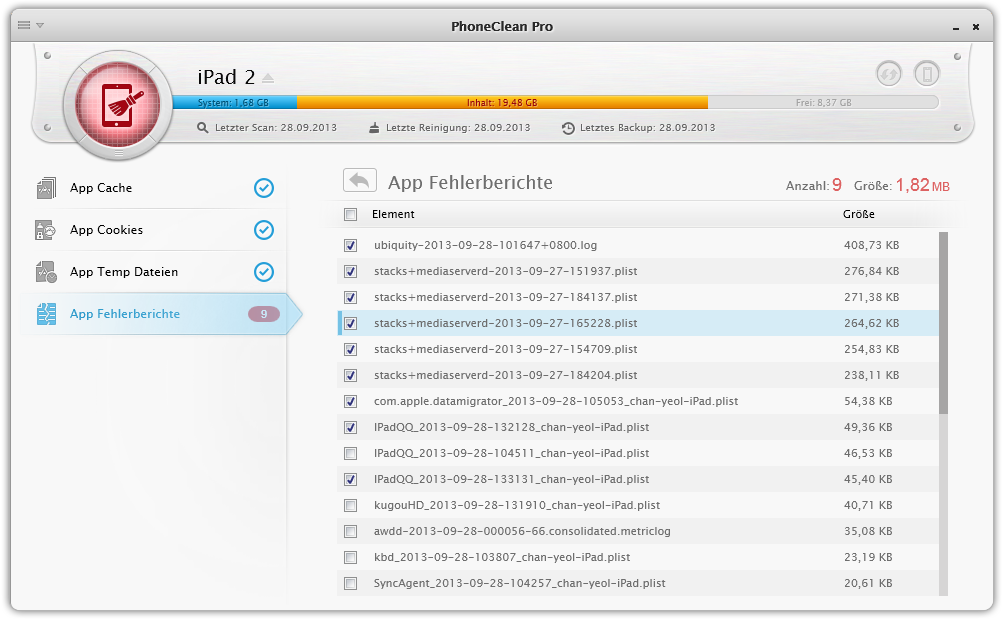Screen dimensions: 1004x620
Task: Check the kbd_2013-09-28 plist checkbox
Action: (x=350, y=557)
